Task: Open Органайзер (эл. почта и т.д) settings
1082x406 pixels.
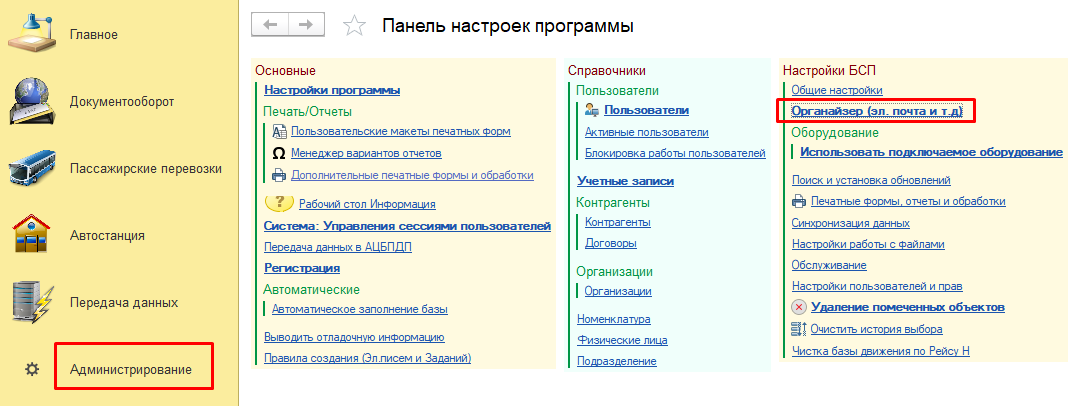Action: (876, 111)
